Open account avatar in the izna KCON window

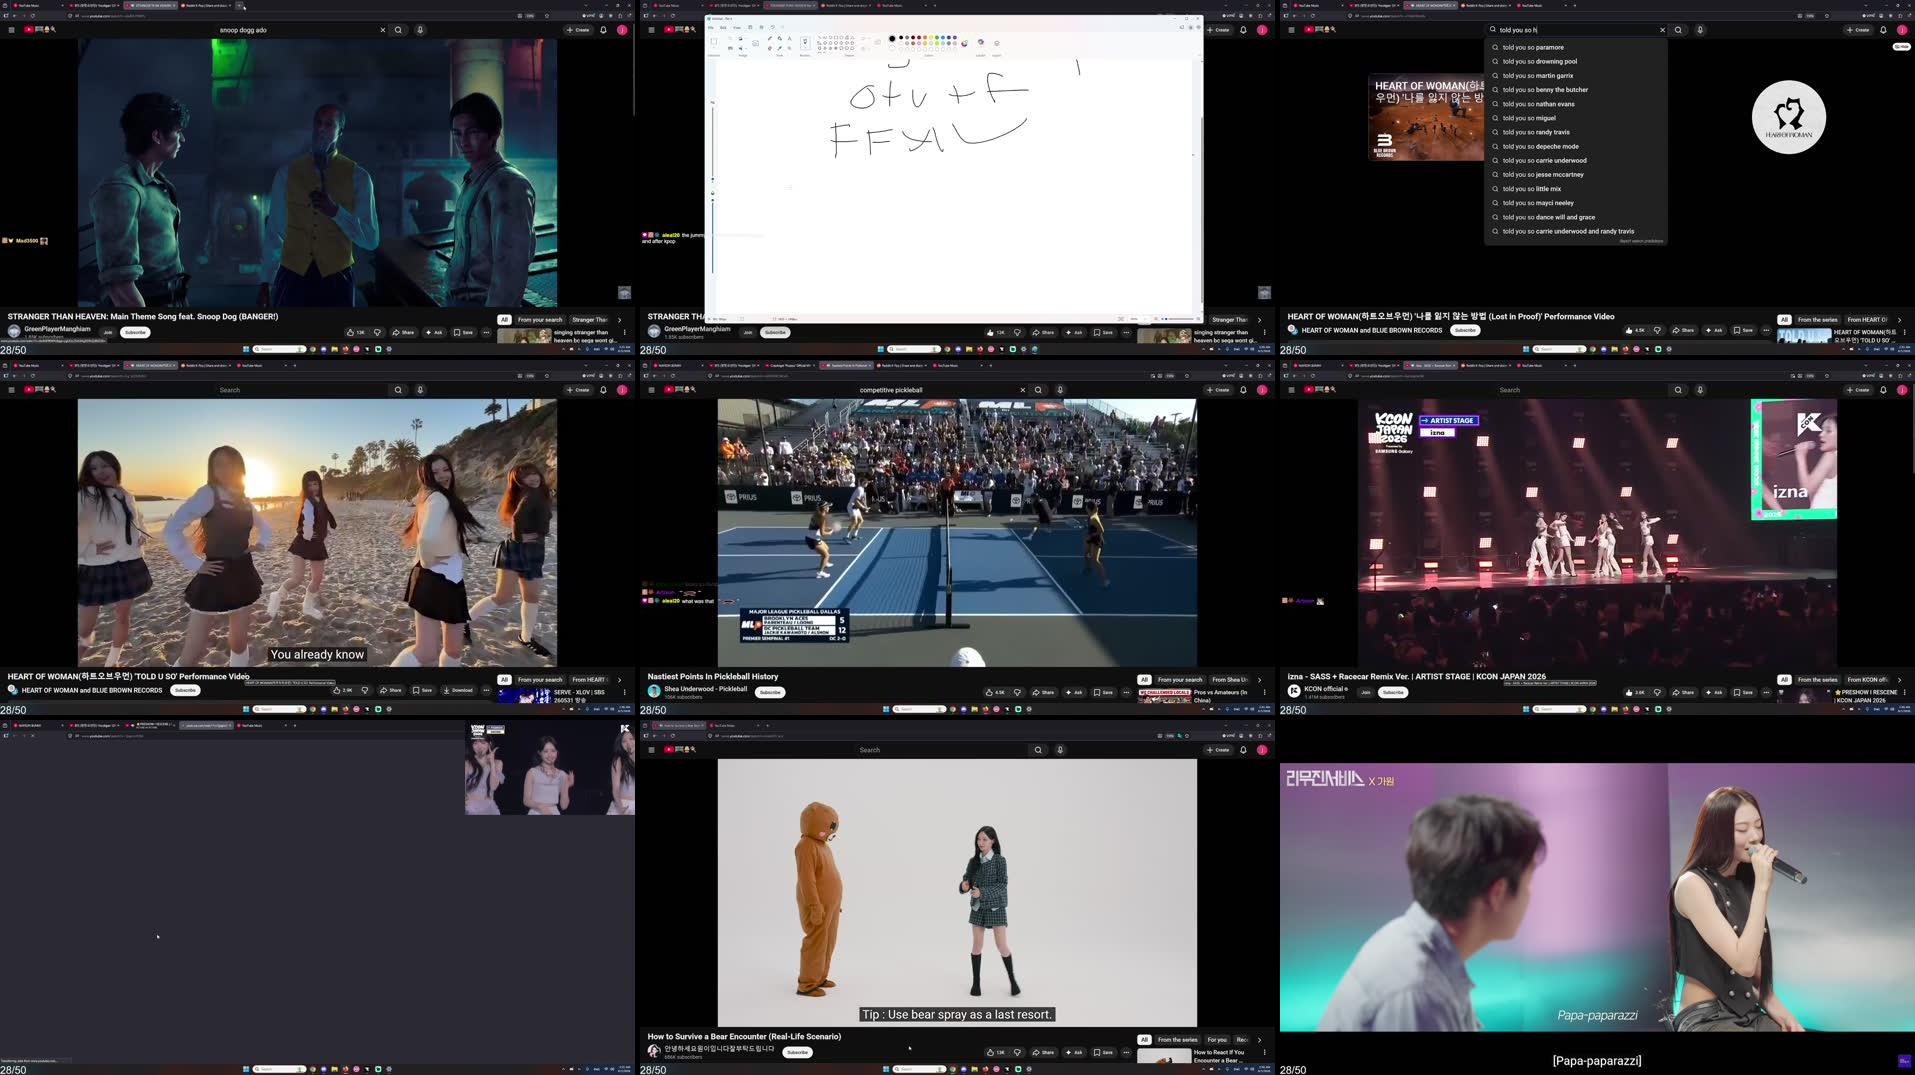pos(1902,390)
